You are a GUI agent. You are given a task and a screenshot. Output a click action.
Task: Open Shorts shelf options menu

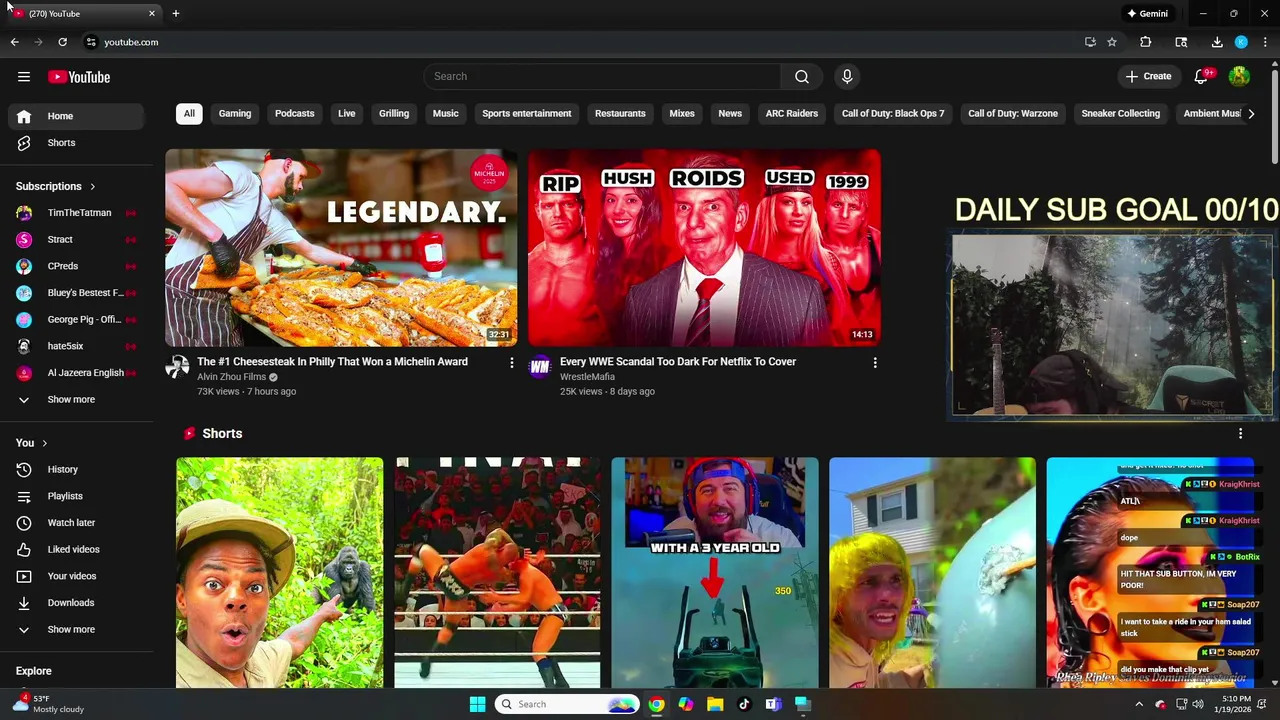tap(1241, 434)
